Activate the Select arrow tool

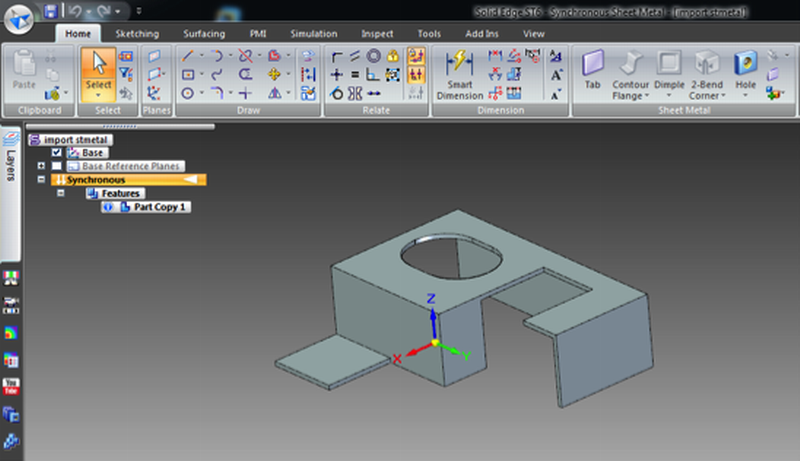click(x=98, y=74)
